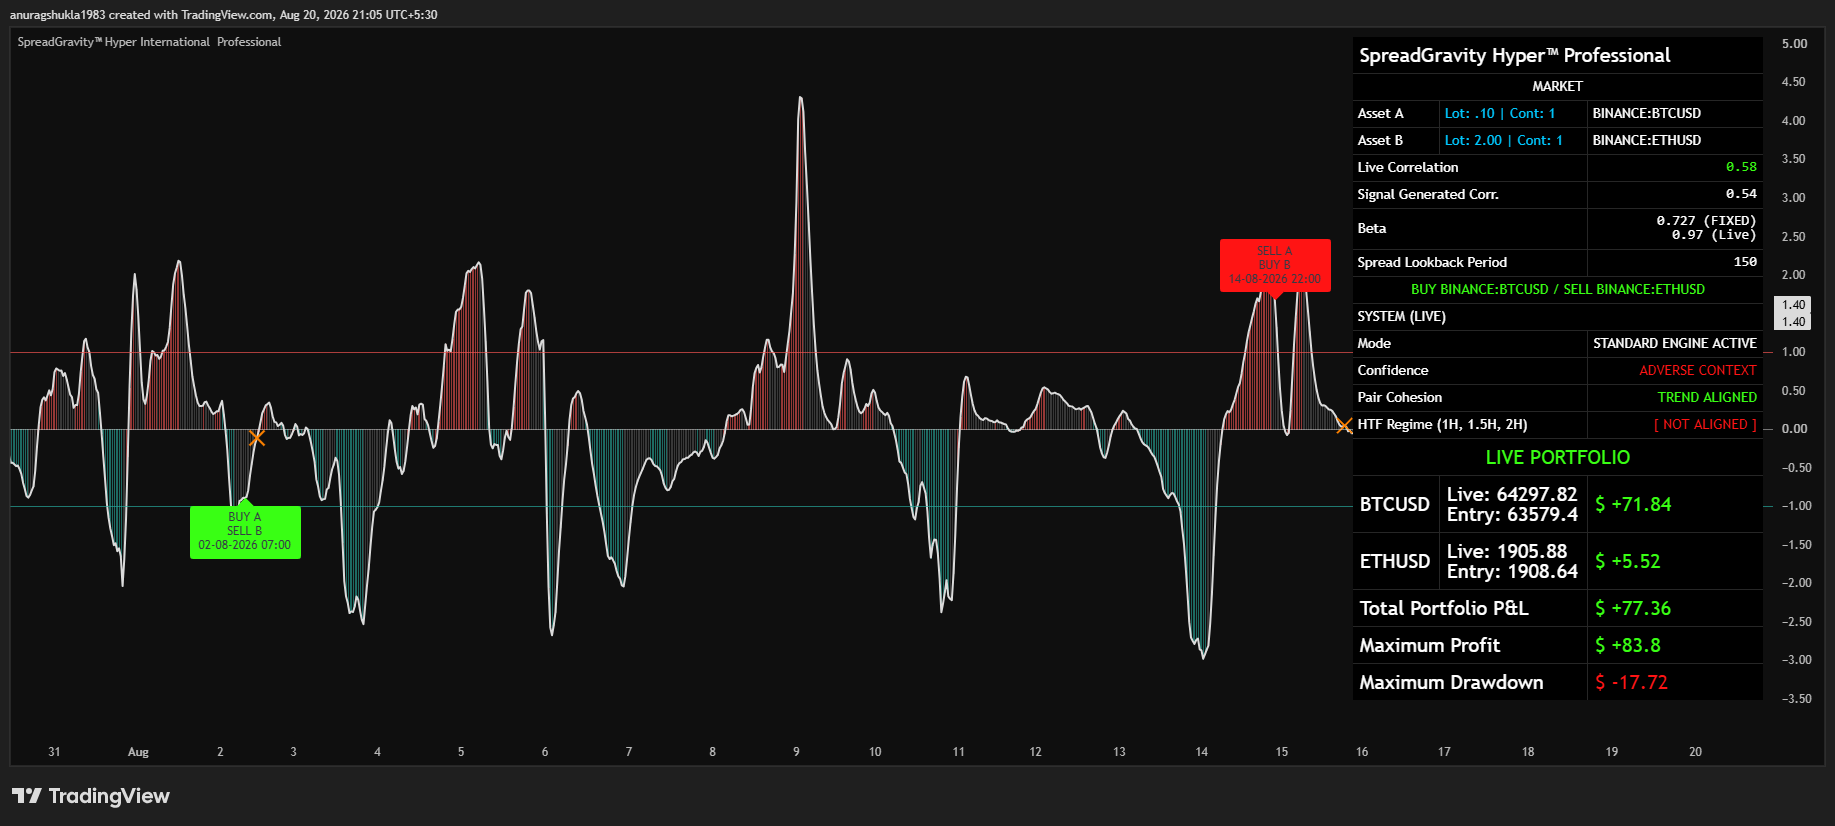Click the red upper threshold line at 1.00
The height and width of the screenshot is (826, 1835).
click(x=680, y=352)
